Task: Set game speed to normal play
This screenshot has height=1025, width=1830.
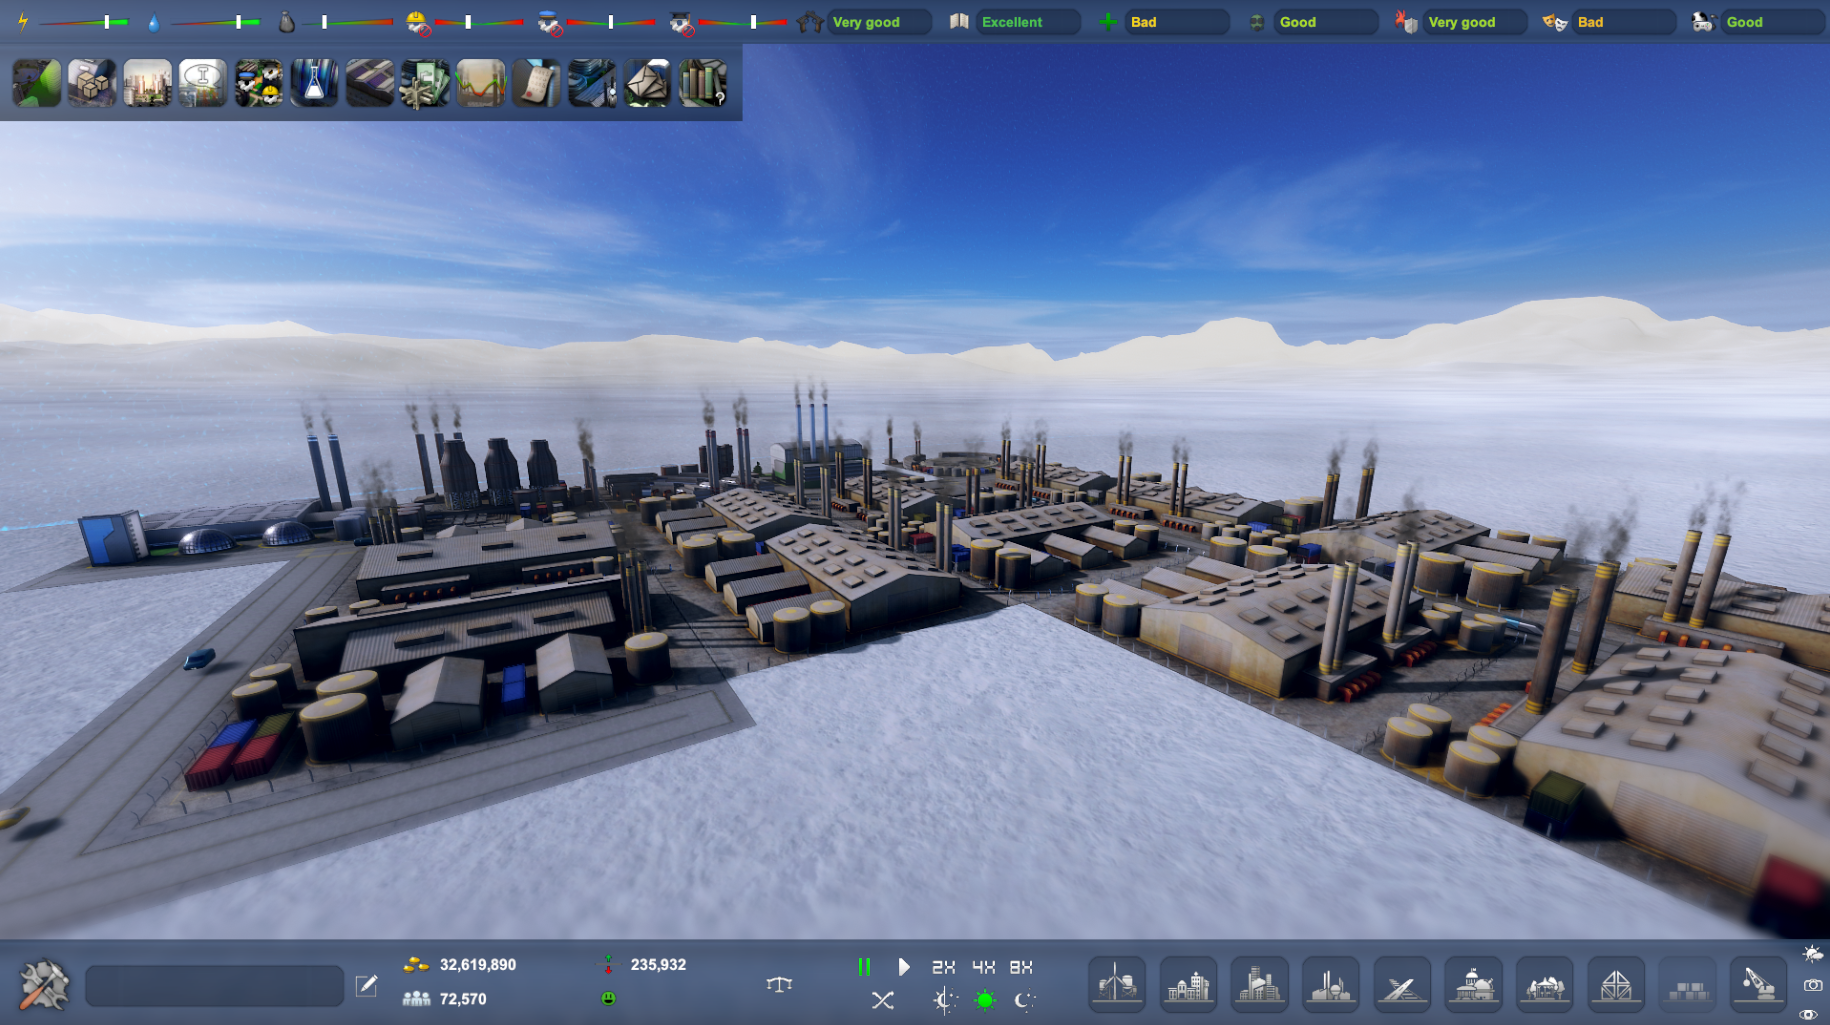Action: 903,967
